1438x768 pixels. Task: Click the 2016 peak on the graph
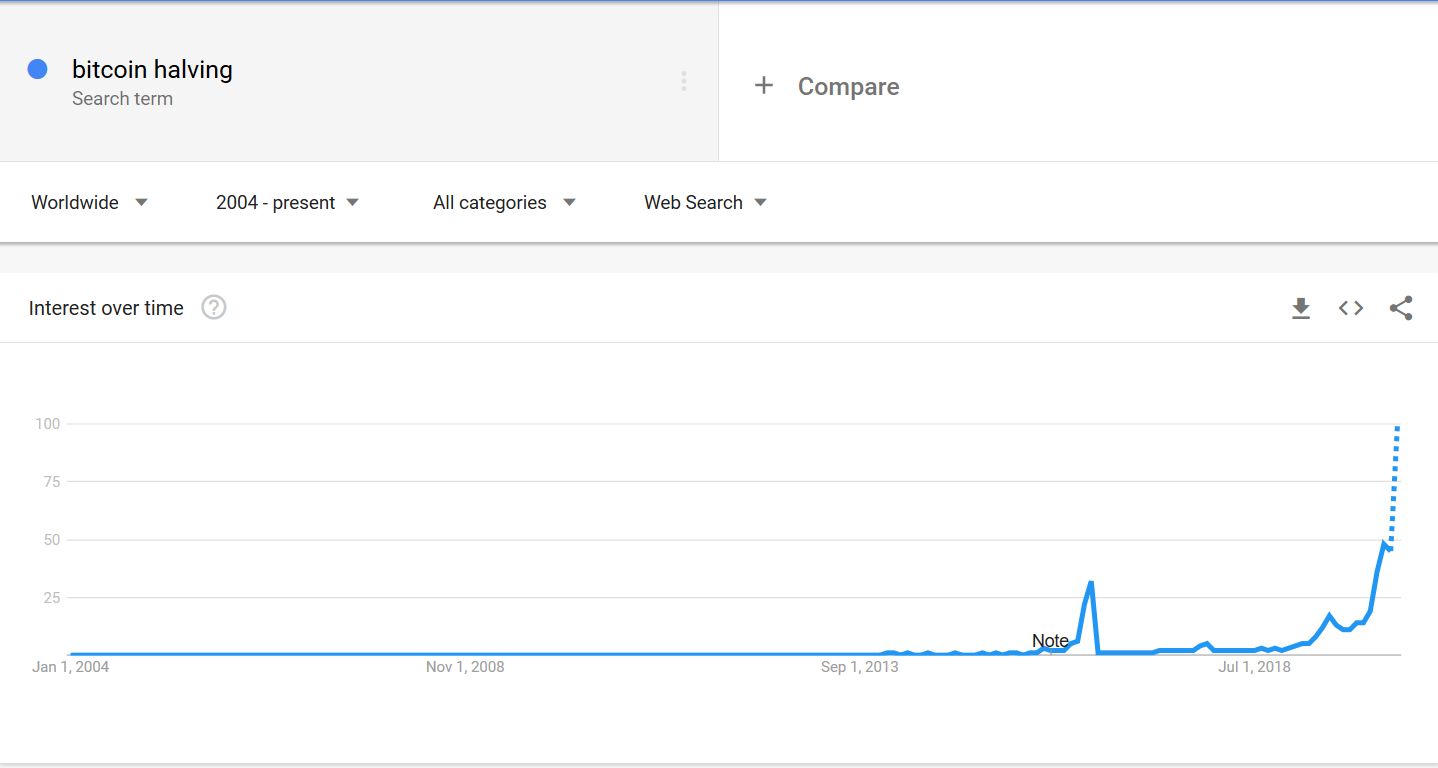(1090, 582)
